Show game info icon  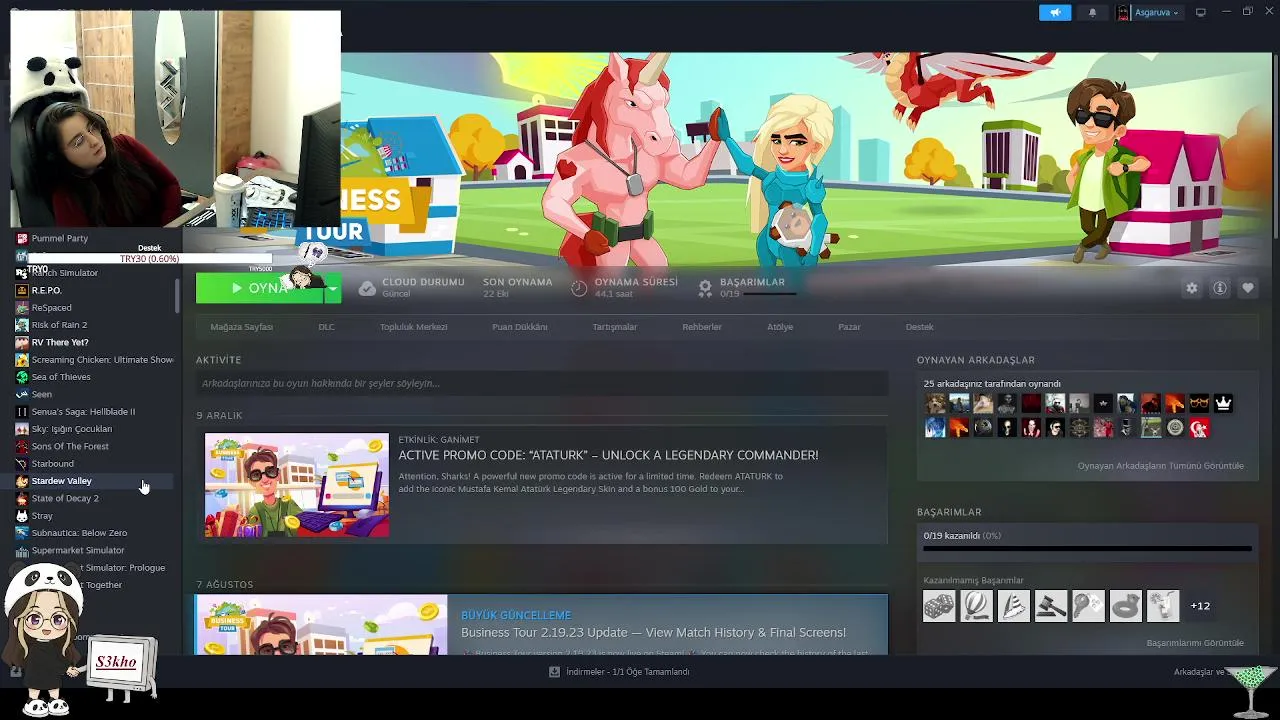(x=1220, y=288)
